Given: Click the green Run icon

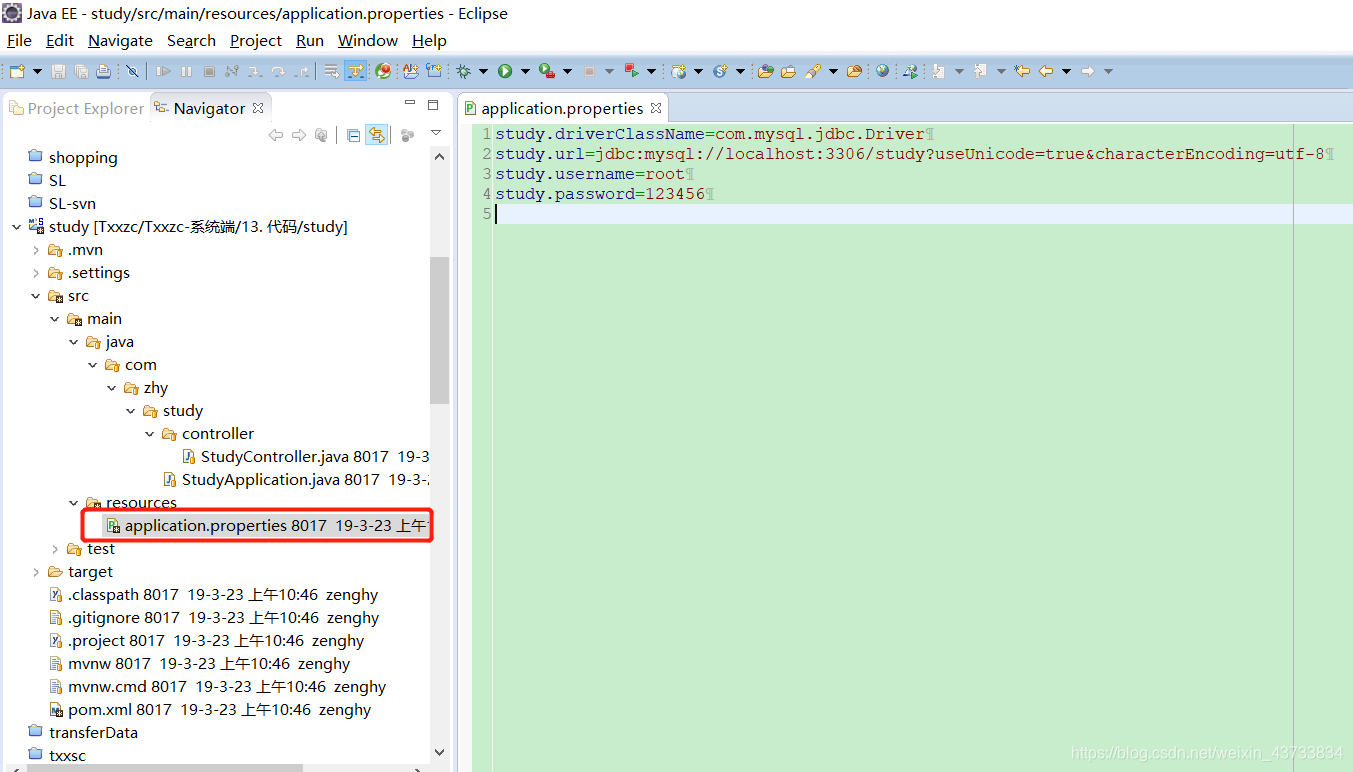Looking at the screenshot, I should click(x=505, y=71).
